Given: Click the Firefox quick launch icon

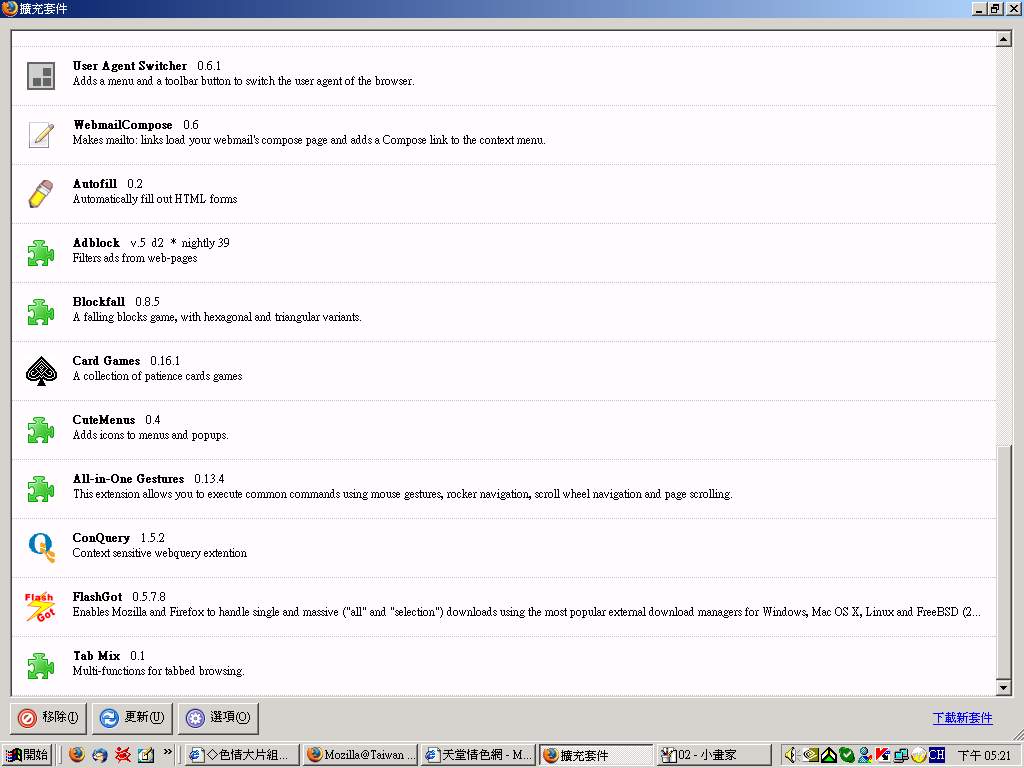Looking at the screenshot, I should coord(76,754).
